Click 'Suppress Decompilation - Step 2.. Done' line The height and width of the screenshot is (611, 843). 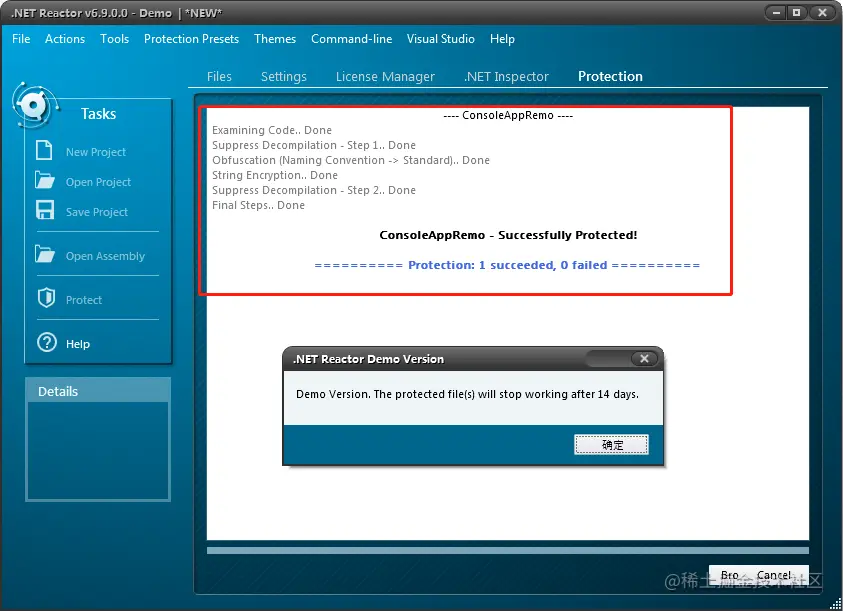(313, 190)
